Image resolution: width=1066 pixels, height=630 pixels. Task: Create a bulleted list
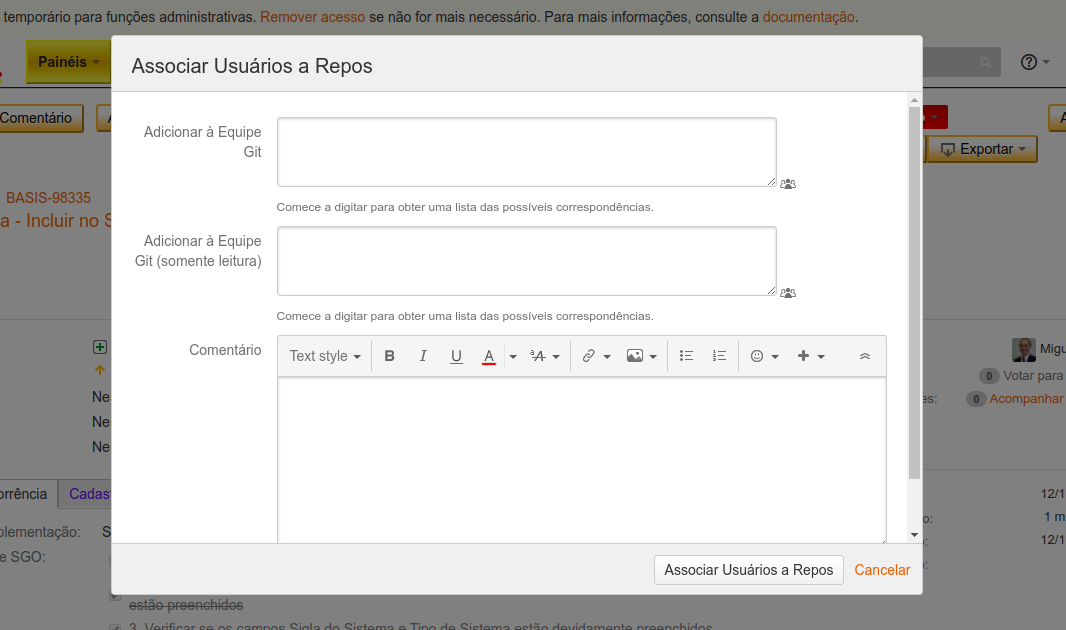(x=686, y=356)
